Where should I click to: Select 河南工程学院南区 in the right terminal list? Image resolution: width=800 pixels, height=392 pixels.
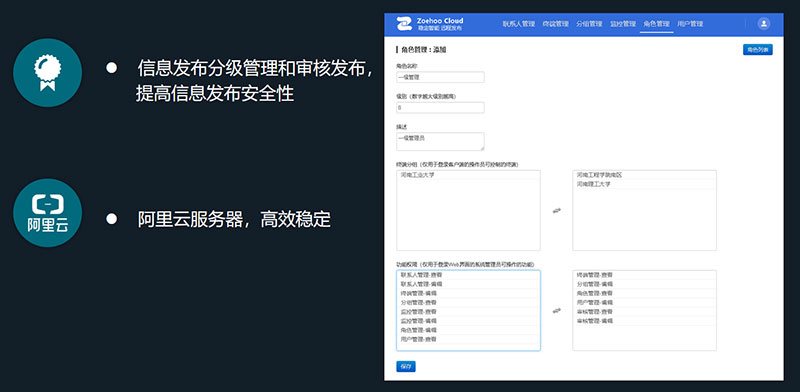(644, 175)
